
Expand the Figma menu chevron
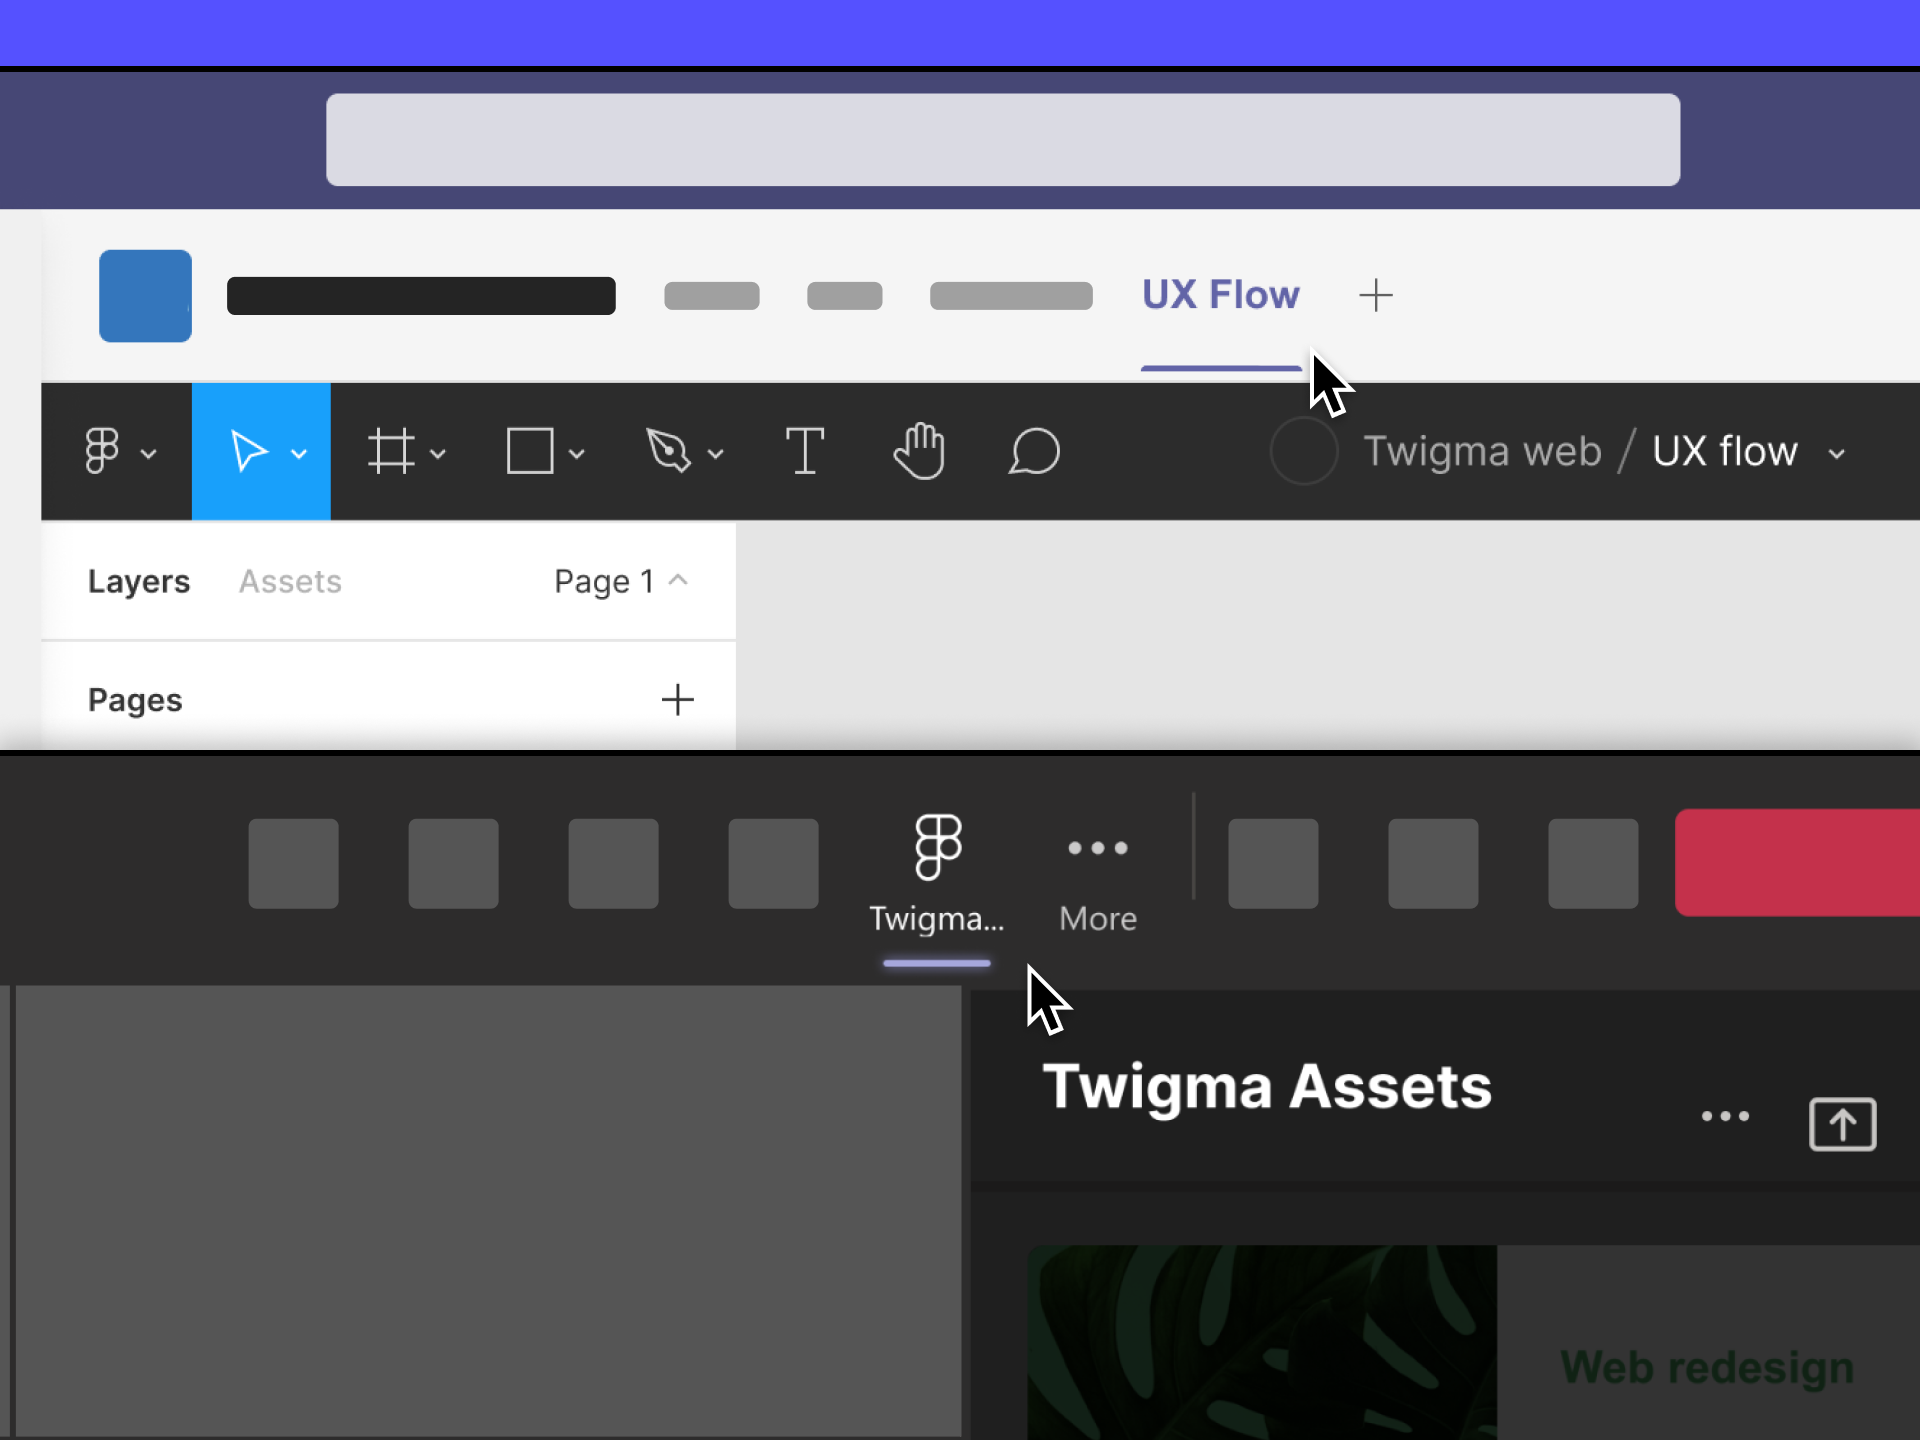click(149, 454)
